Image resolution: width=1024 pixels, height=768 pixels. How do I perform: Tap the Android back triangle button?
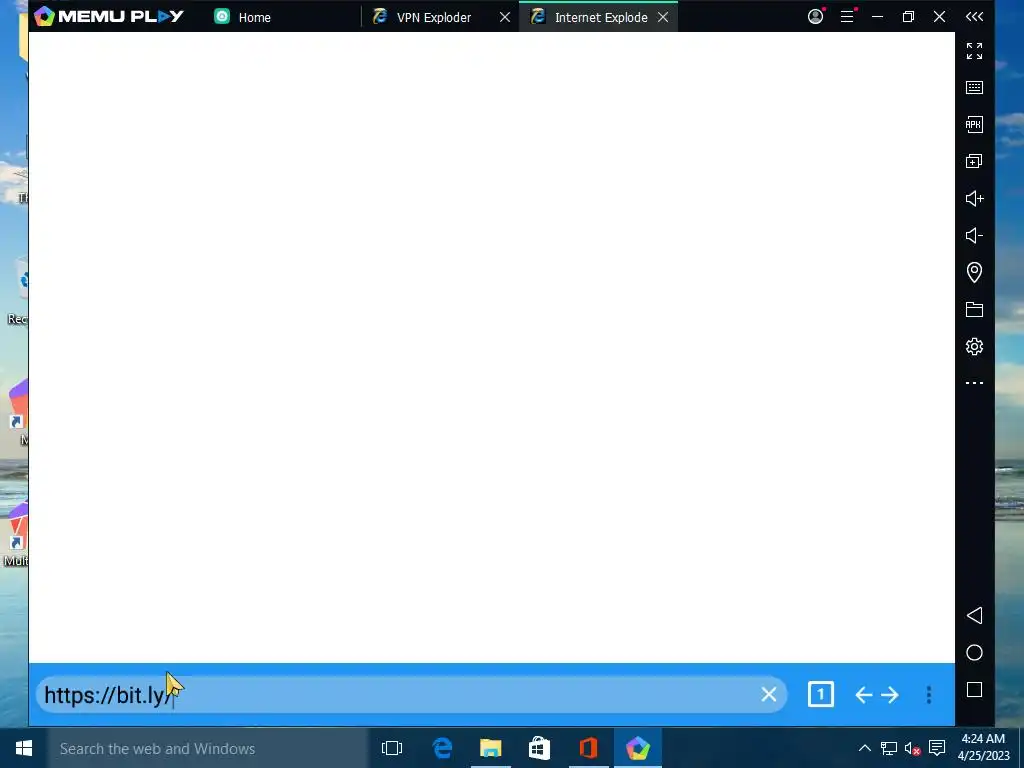[974, 615]
